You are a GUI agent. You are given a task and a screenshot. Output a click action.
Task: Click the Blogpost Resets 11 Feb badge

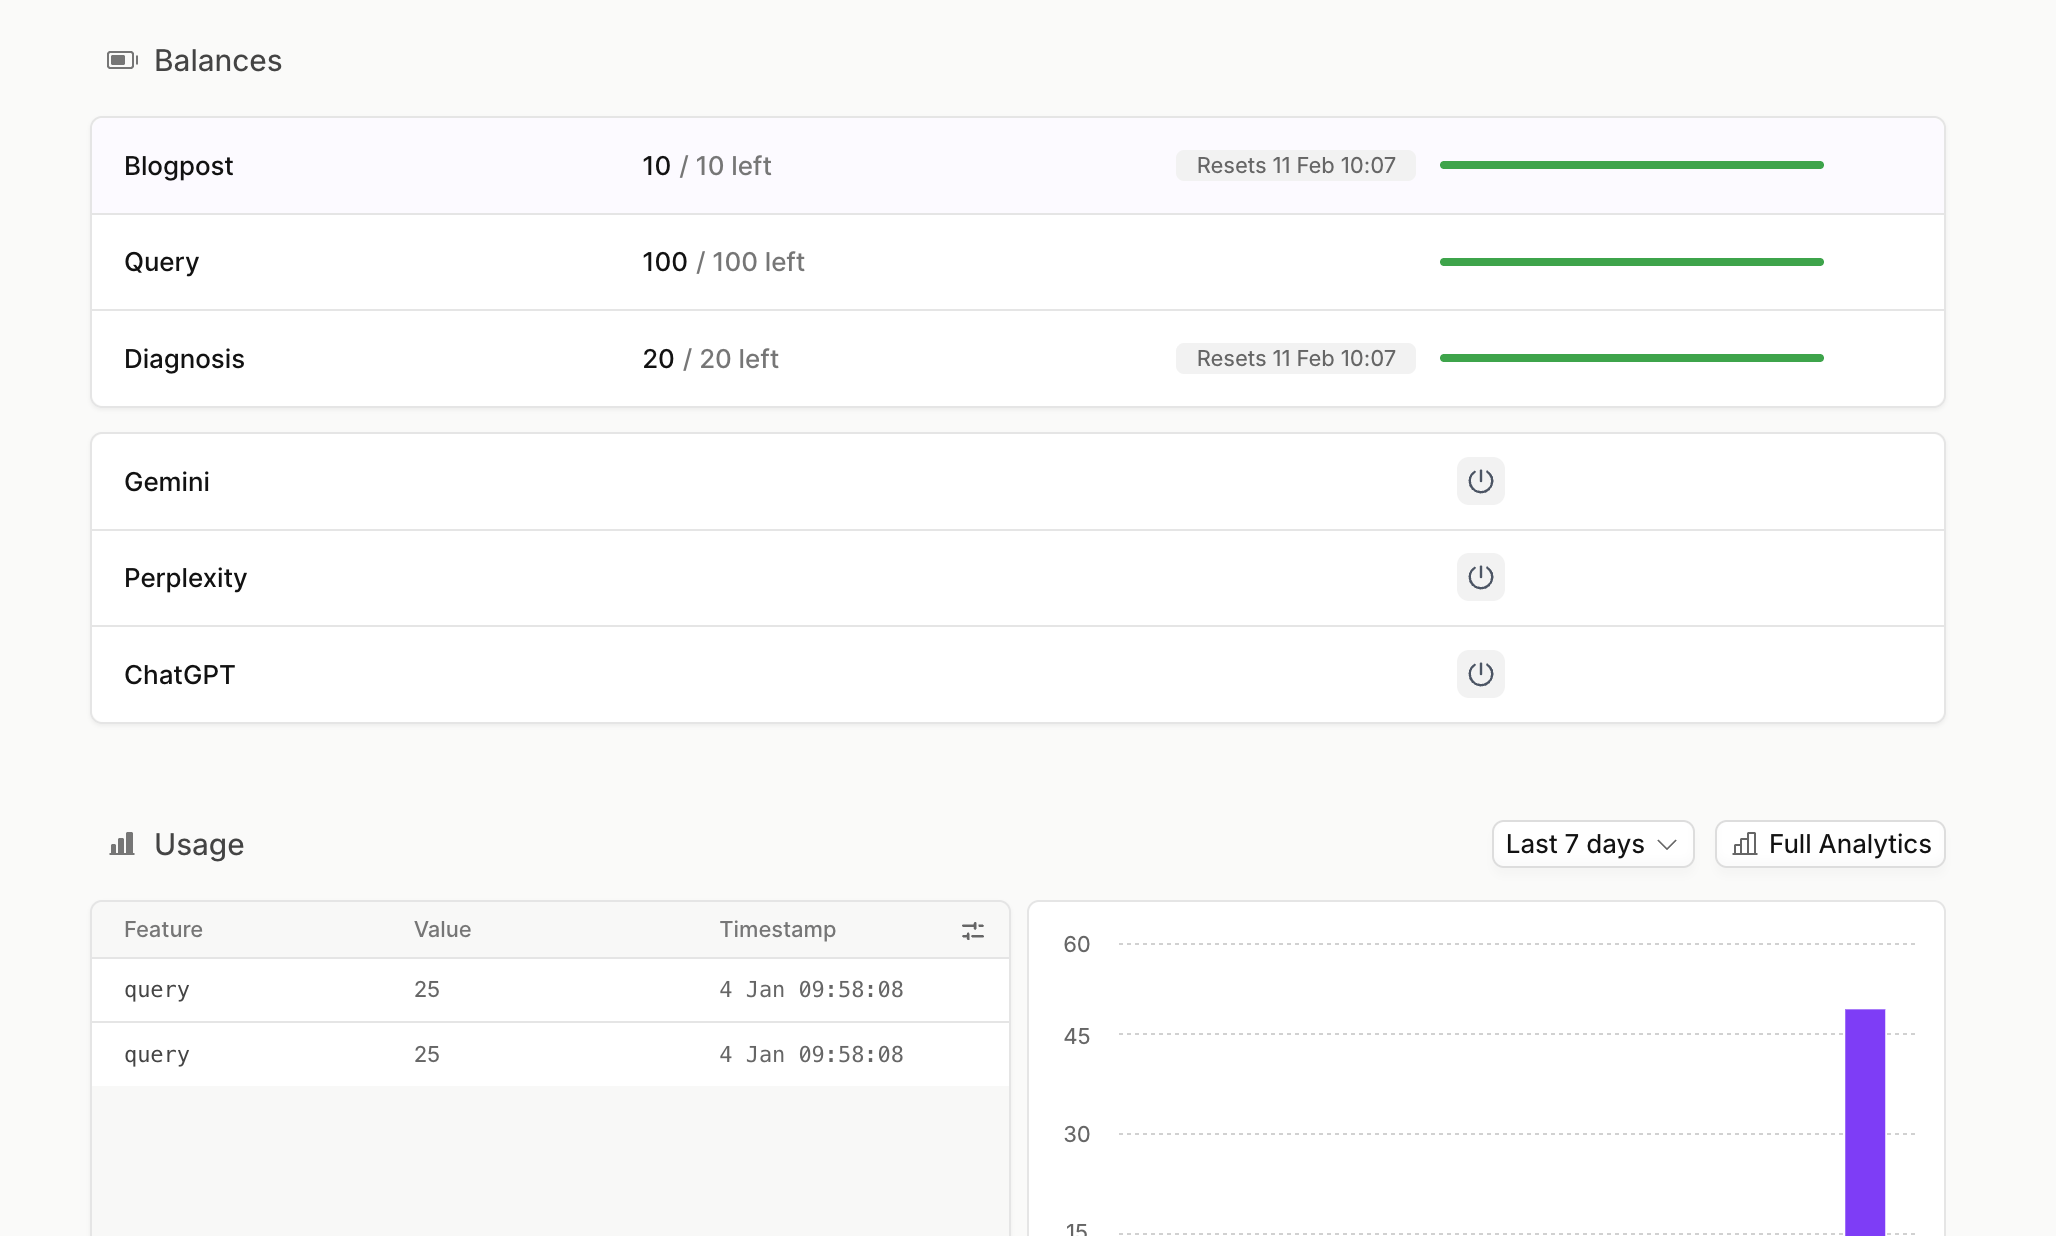(x=1295, y=165)
